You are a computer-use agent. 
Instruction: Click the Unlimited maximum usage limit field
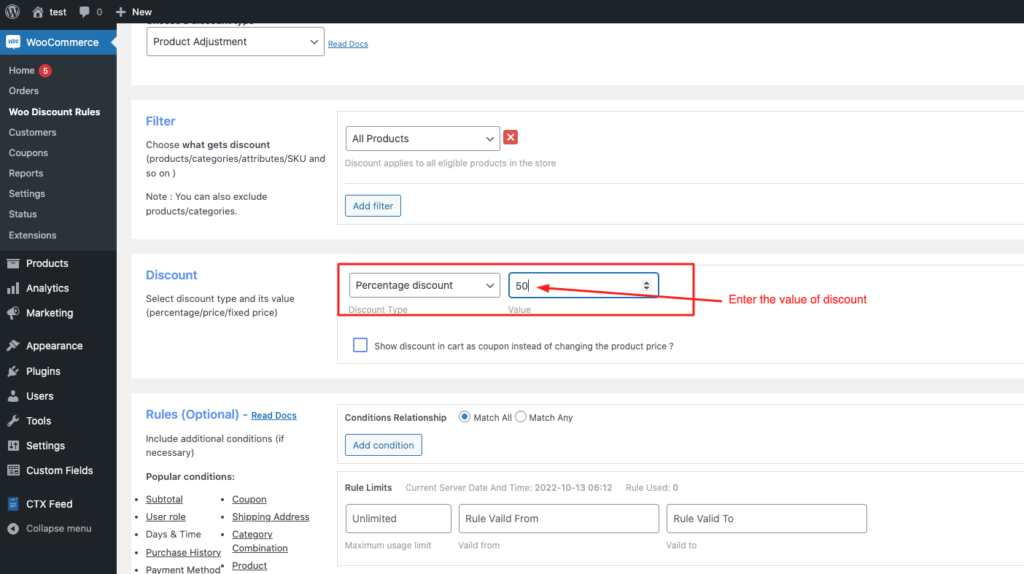pyautogui.click(x=398, y=518)
